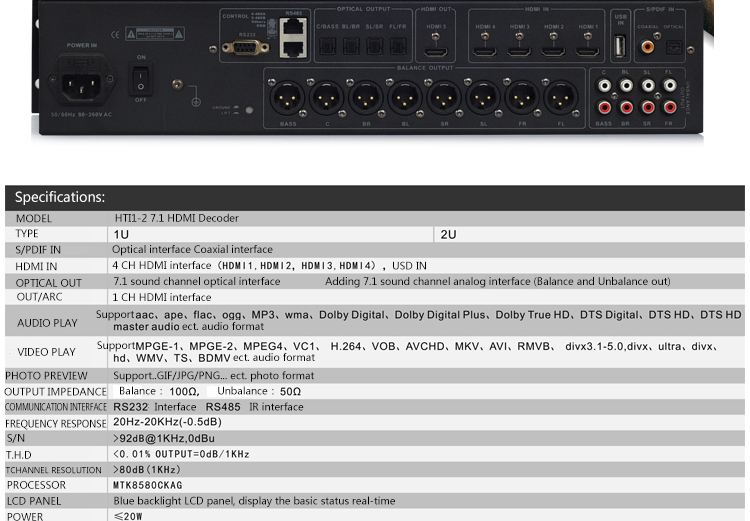
Task: Click the "Specifications:" heading
Action: (x=60, y=197)
